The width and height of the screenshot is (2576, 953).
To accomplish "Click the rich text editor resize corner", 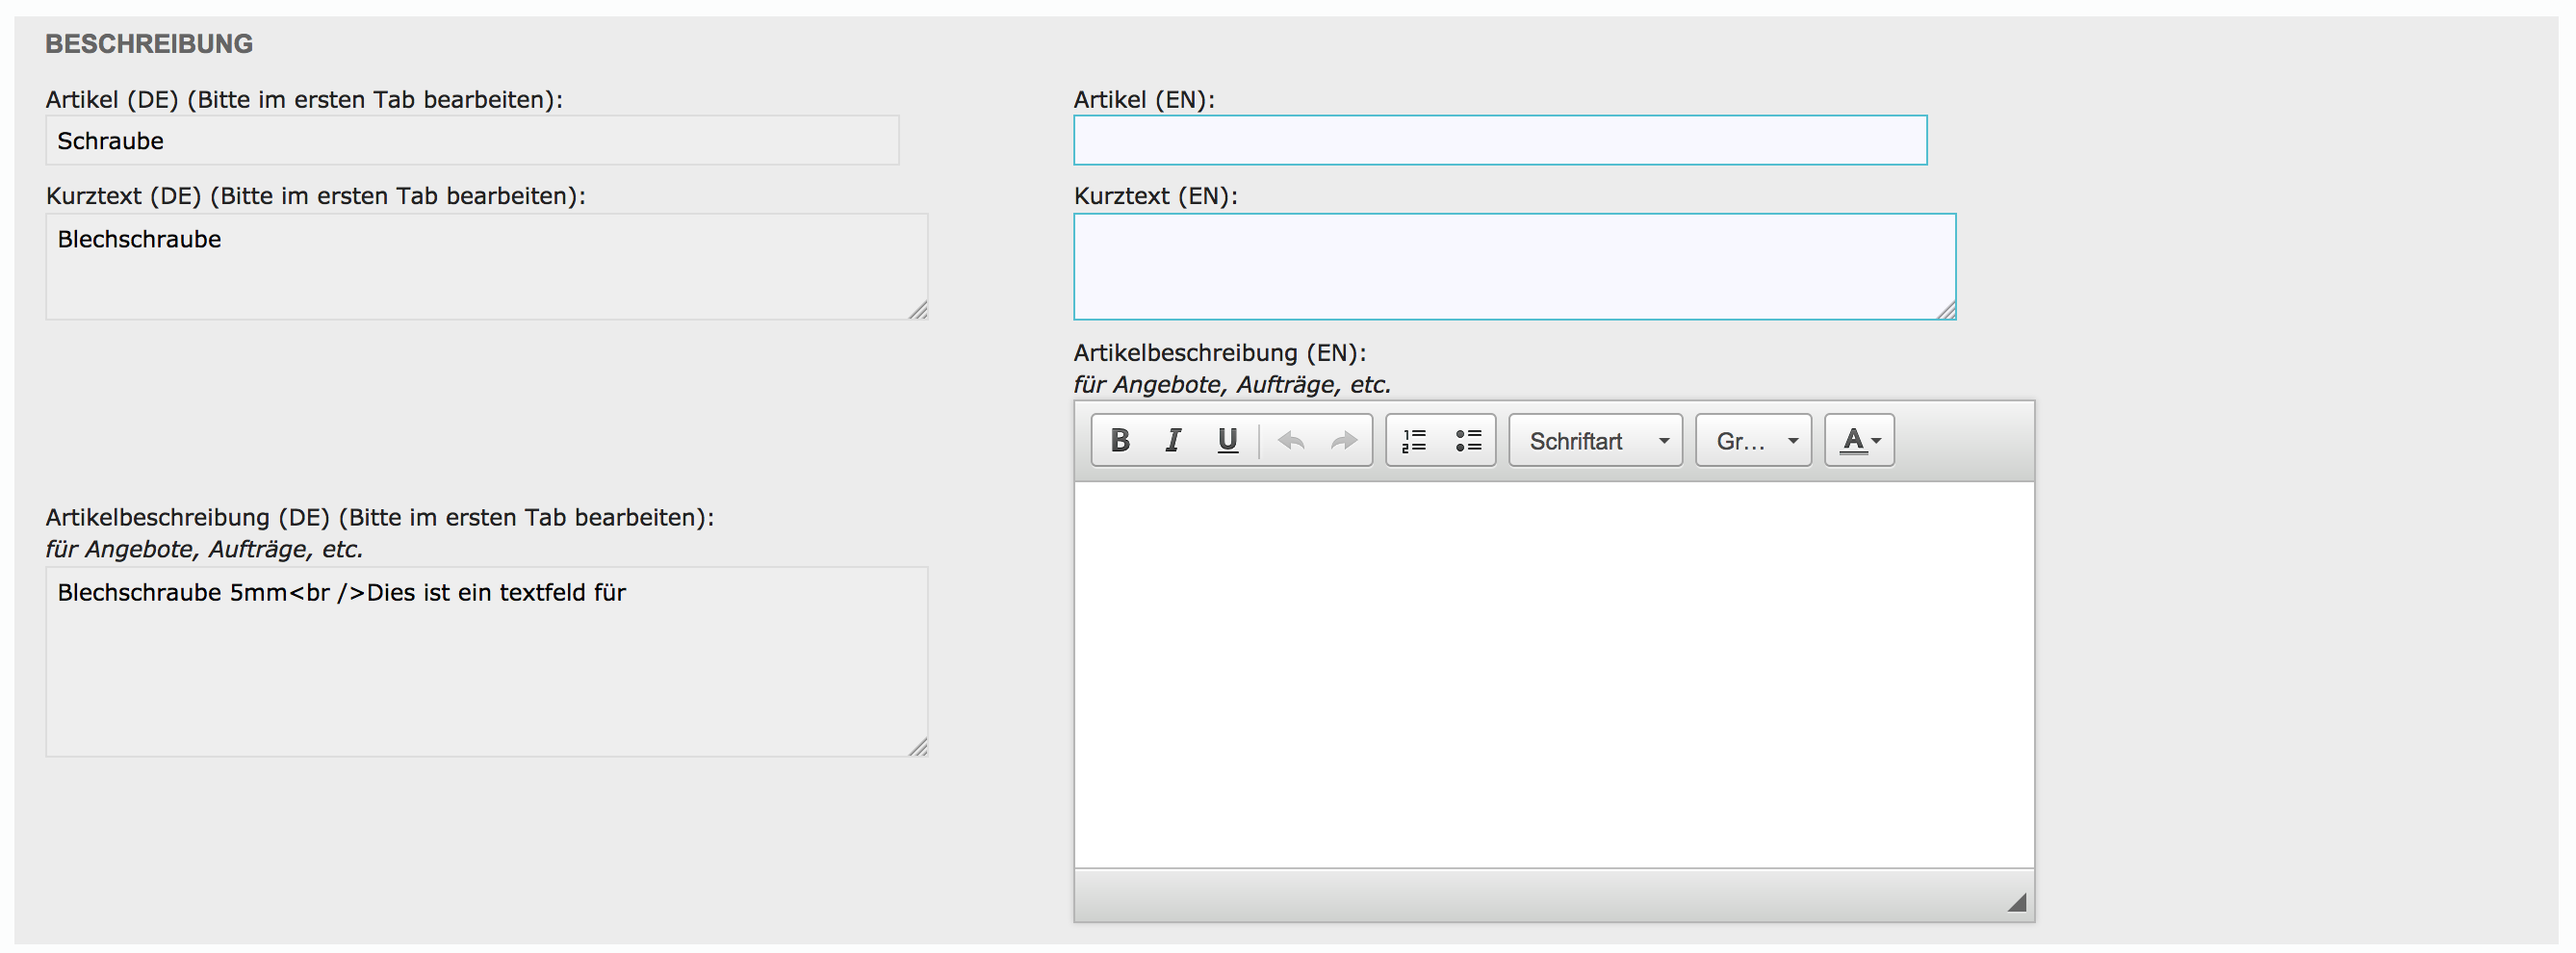I will click(2017, 903).
